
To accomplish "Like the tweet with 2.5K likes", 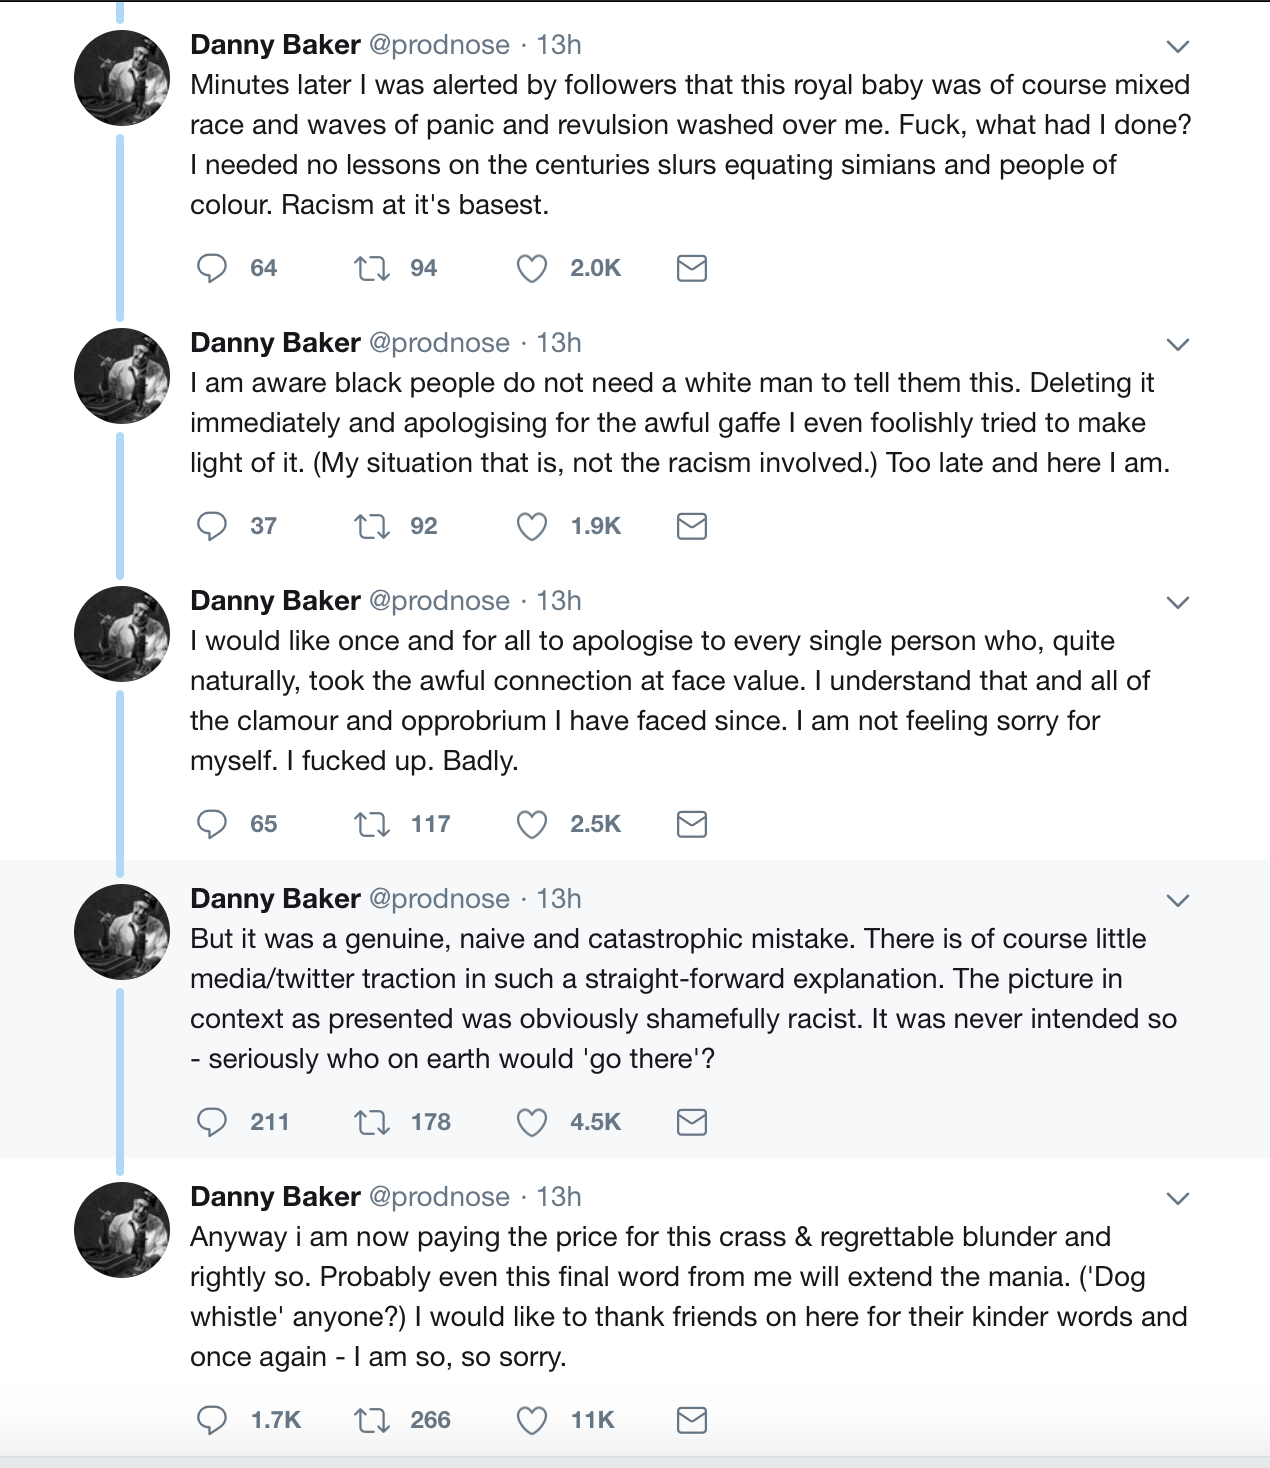I will coord(532,824).
